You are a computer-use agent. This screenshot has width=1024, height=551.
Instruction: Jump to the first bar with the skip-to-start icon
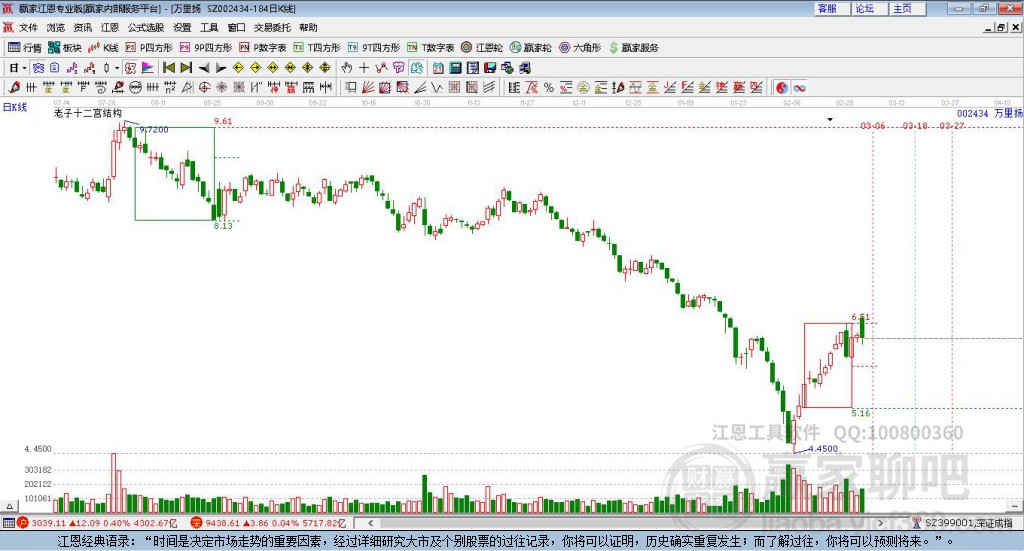pos(168,68)
